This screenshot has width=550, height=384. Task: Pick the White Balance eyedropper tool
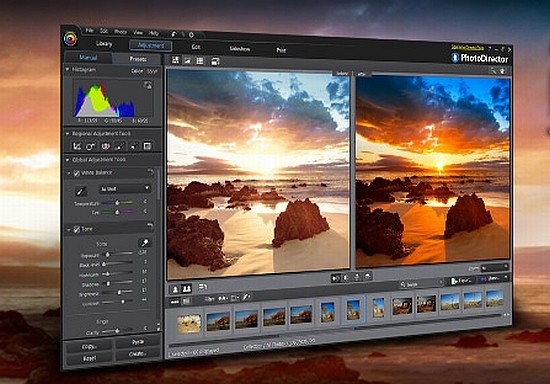tap(81, 191)
